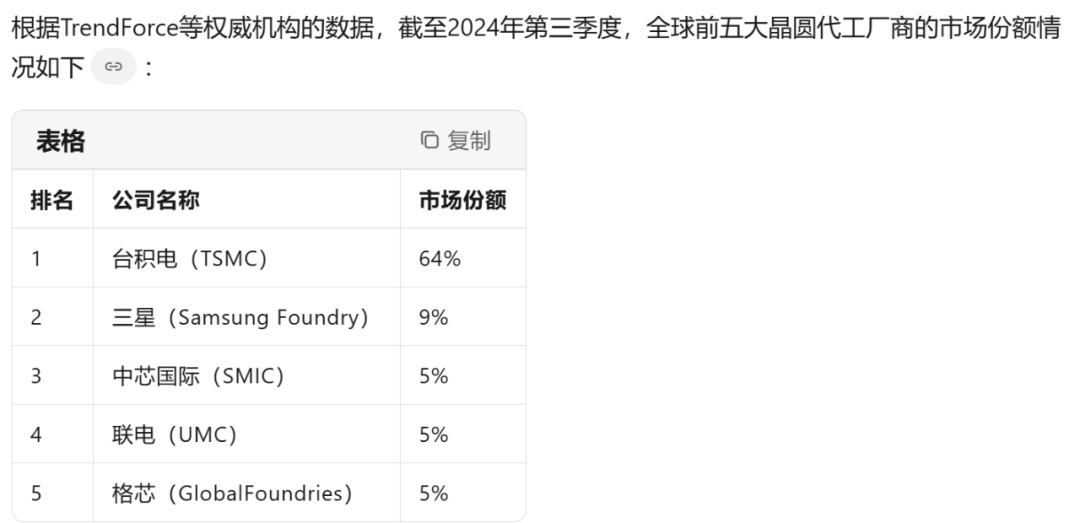Click rank number 3 in the table
Viewport: 1080px width, 523px height.
click(36, 377)
